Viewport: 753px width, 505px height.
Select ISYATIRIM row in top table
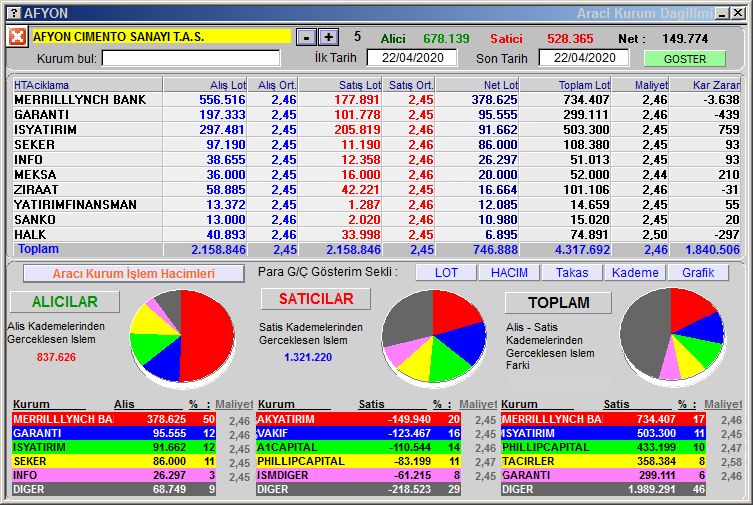[x=376, y=130]
